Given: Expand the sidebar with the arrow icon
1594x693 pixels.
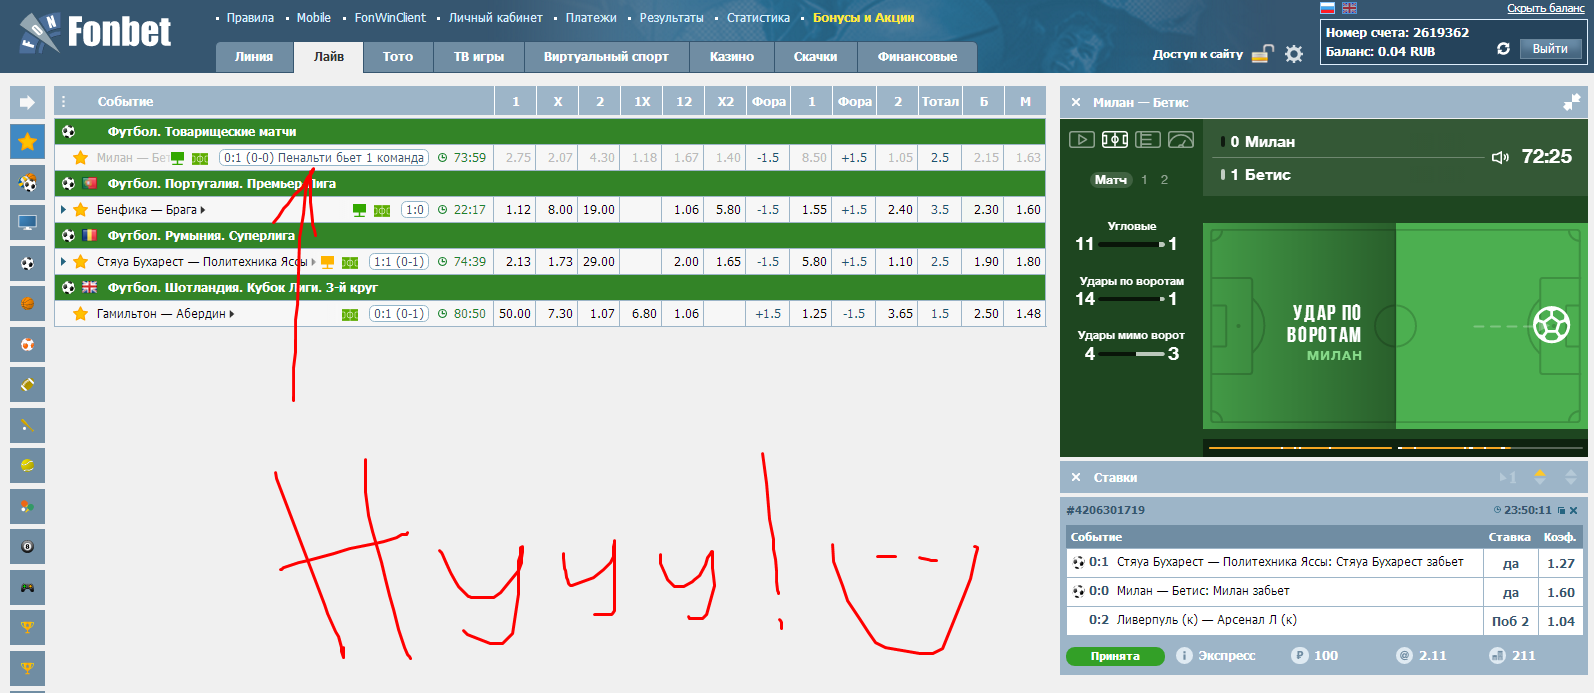Looking at the screenshot, I should (x=27, y=102).
